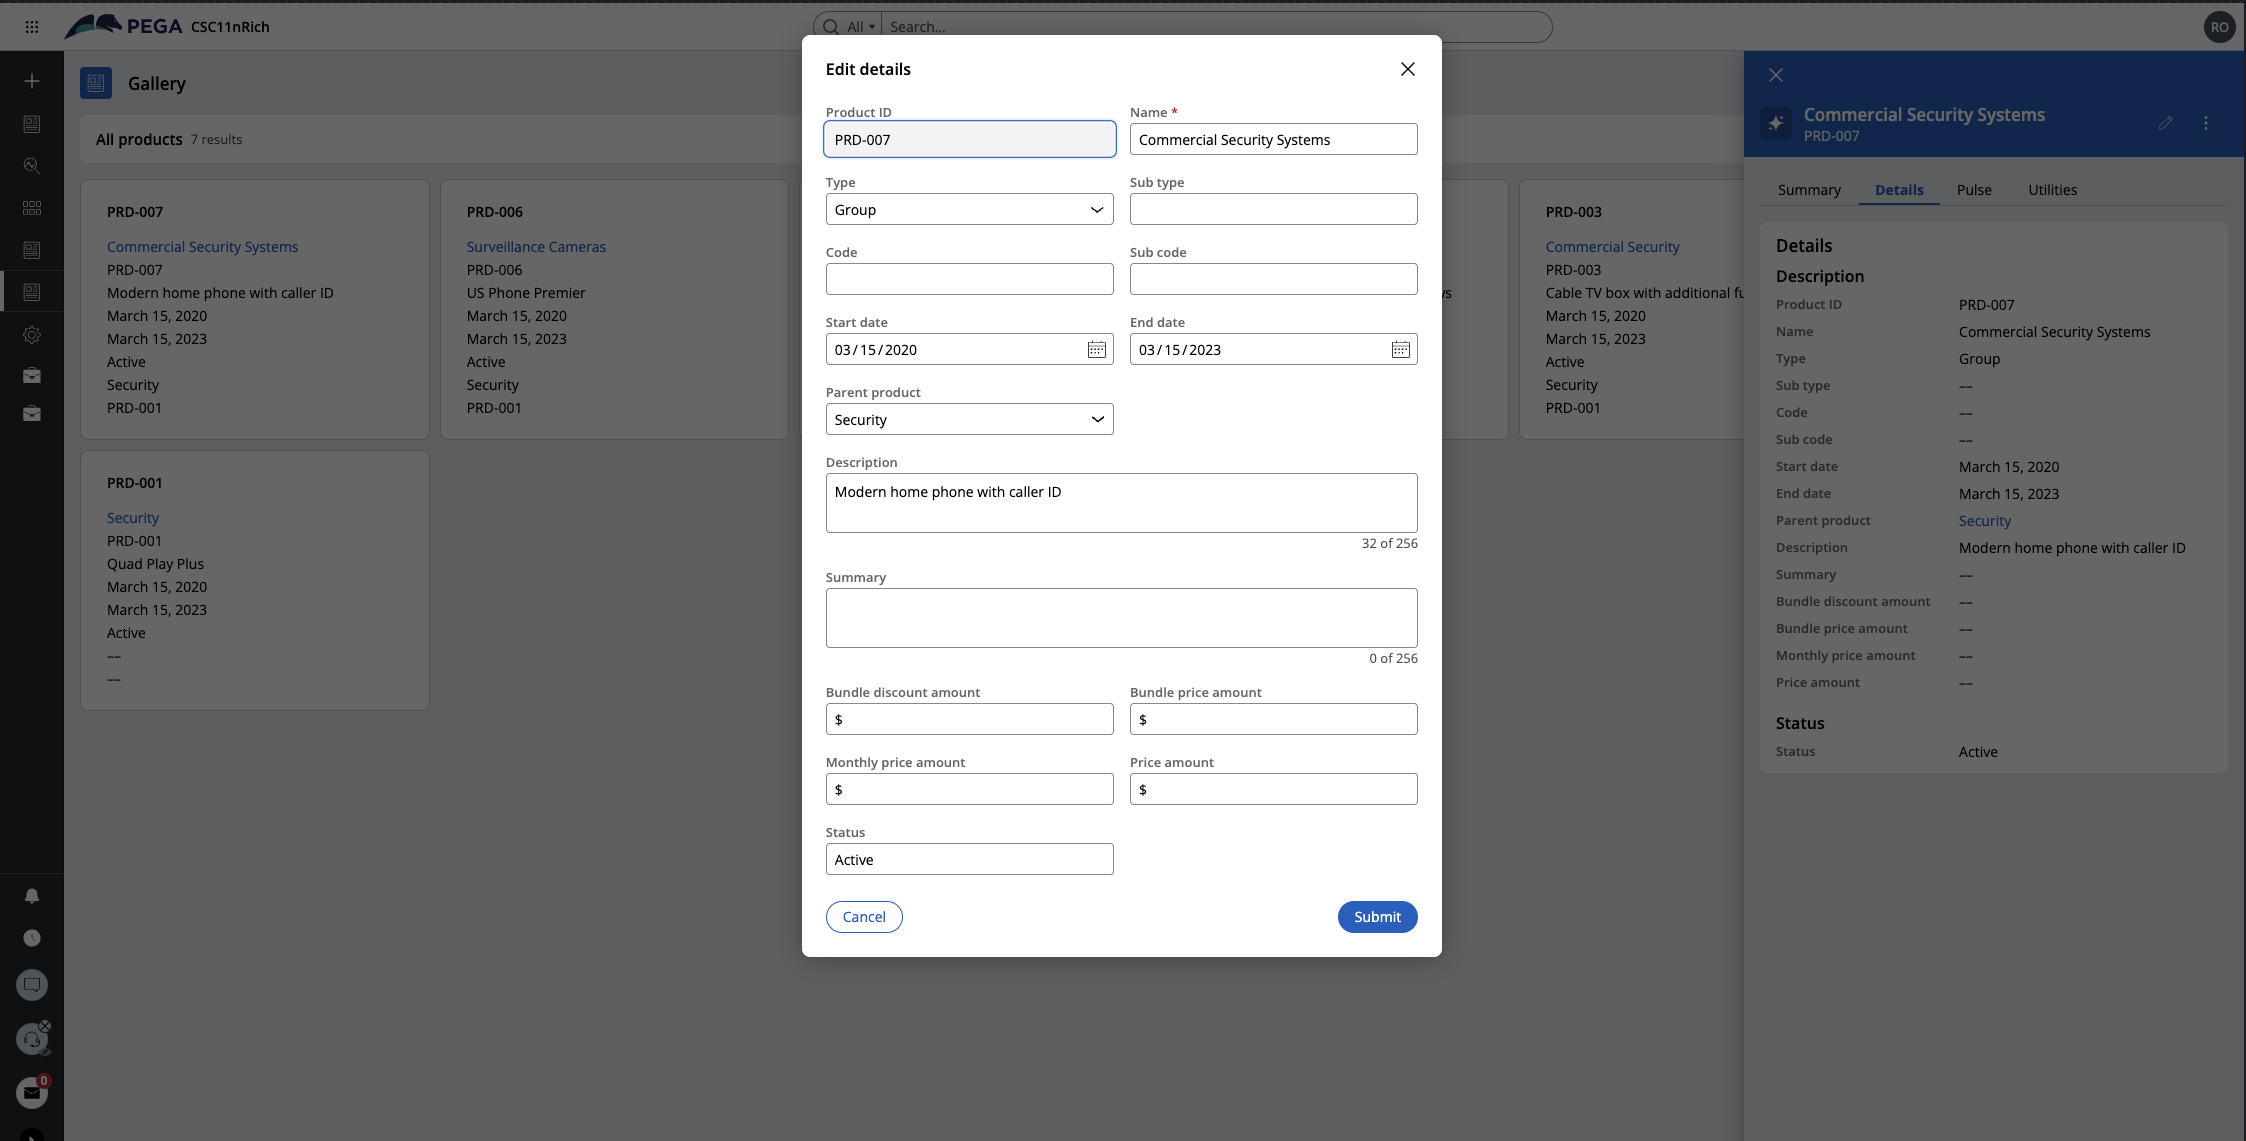Viewport: 2246px width, 1141px height.
Task: Click the Sub type field
Action: tap(1273, 209)
